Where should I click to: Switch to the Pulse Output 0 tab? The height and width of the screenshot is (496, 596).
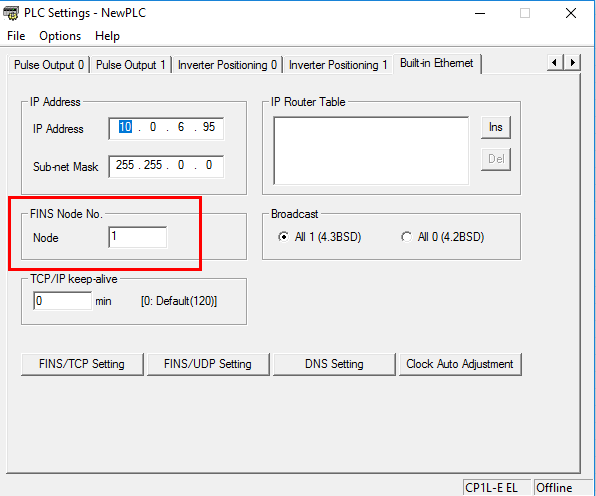49,65
